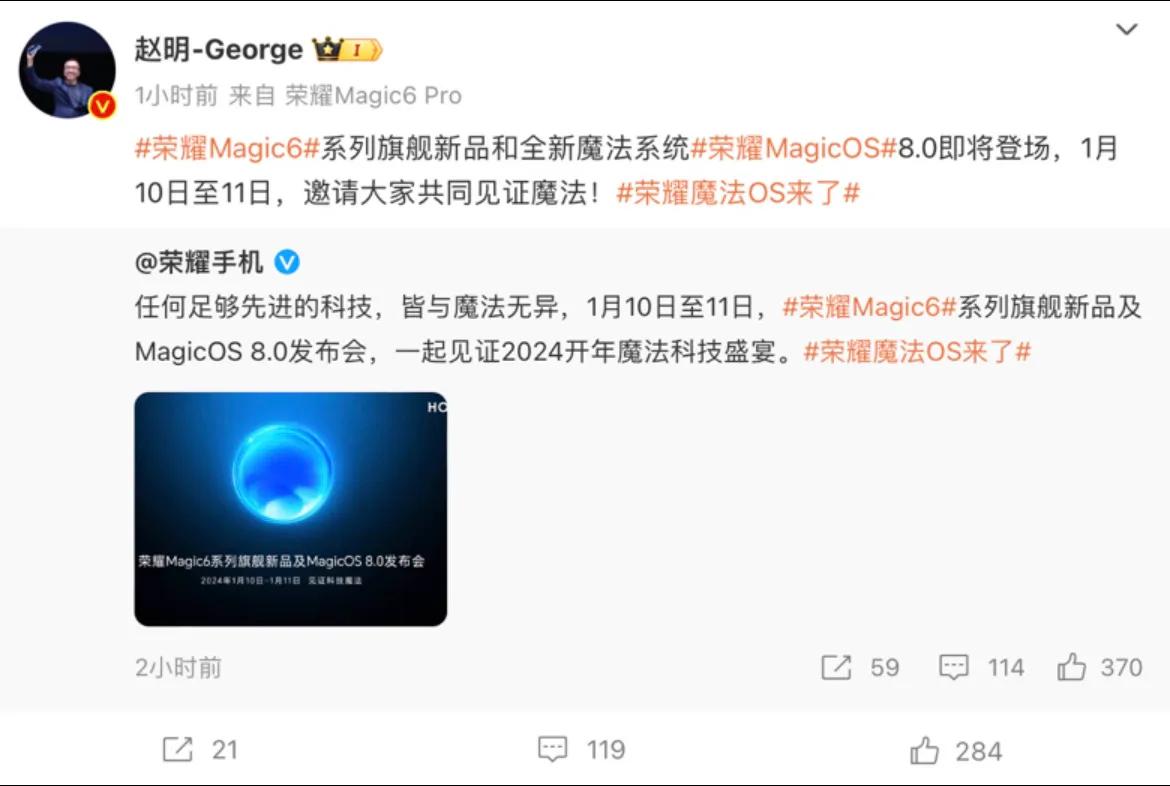Screen dimensions: 1170x786
Task: Click the blue verified badge beside 荣耀手机
Action: coord(287,262)
